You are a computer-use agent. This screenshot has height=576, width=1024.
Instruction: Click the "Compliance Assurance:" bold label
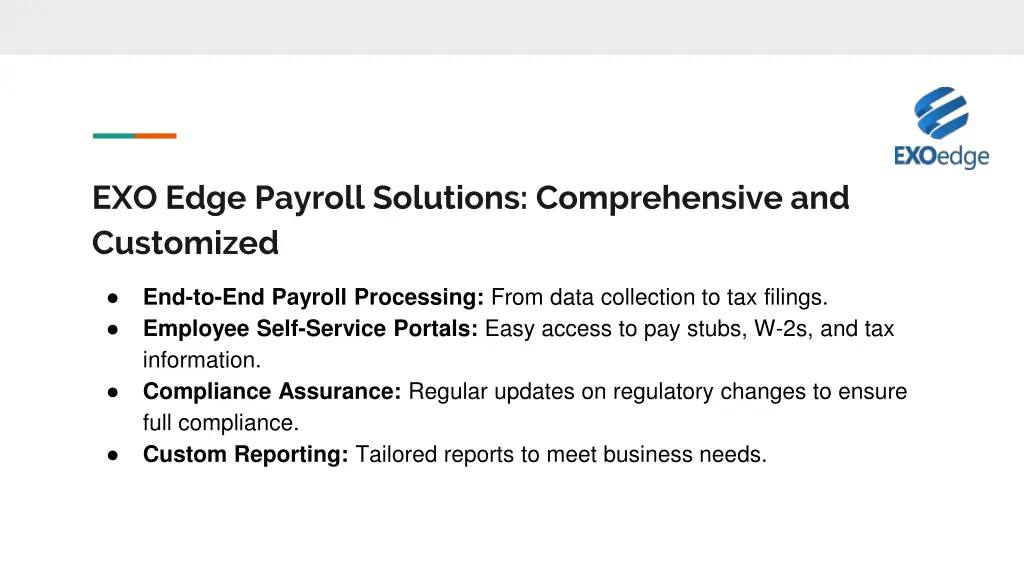272,391
